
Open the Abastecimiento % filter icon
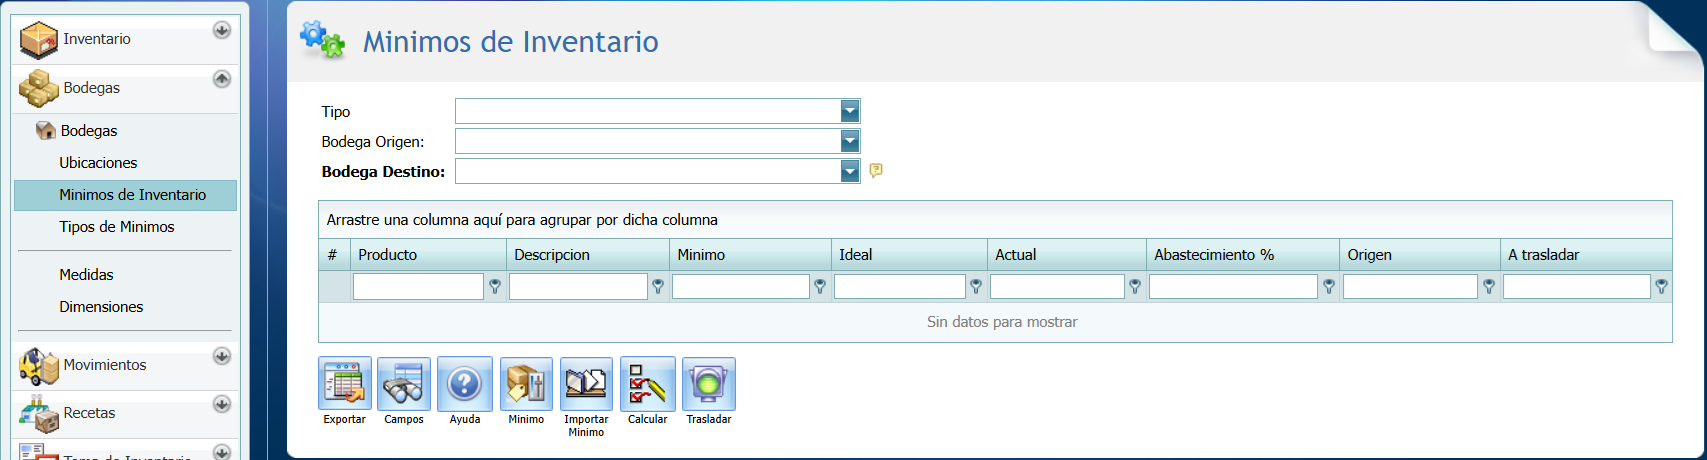click(x=1329, y=287)
